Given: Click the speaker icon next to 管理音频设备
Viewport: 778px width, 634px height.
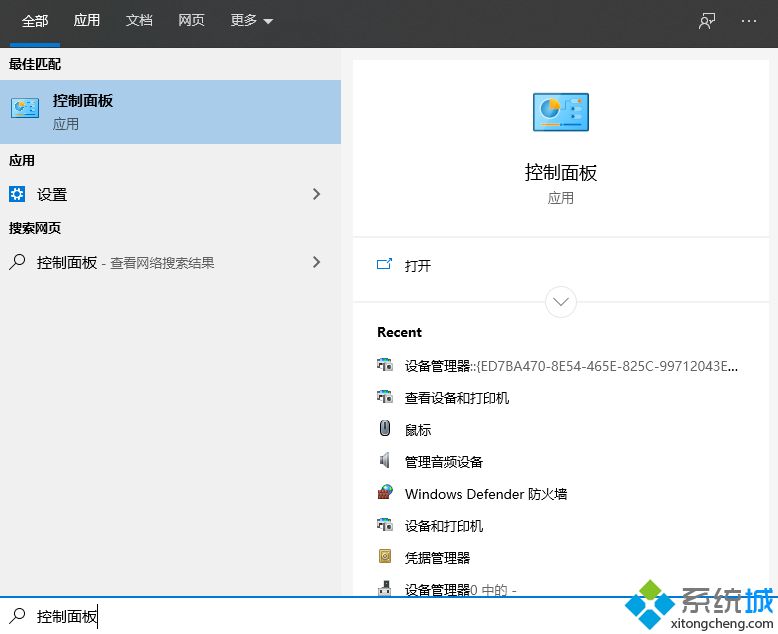Looking at the screenshot, I should coord(385,460).
